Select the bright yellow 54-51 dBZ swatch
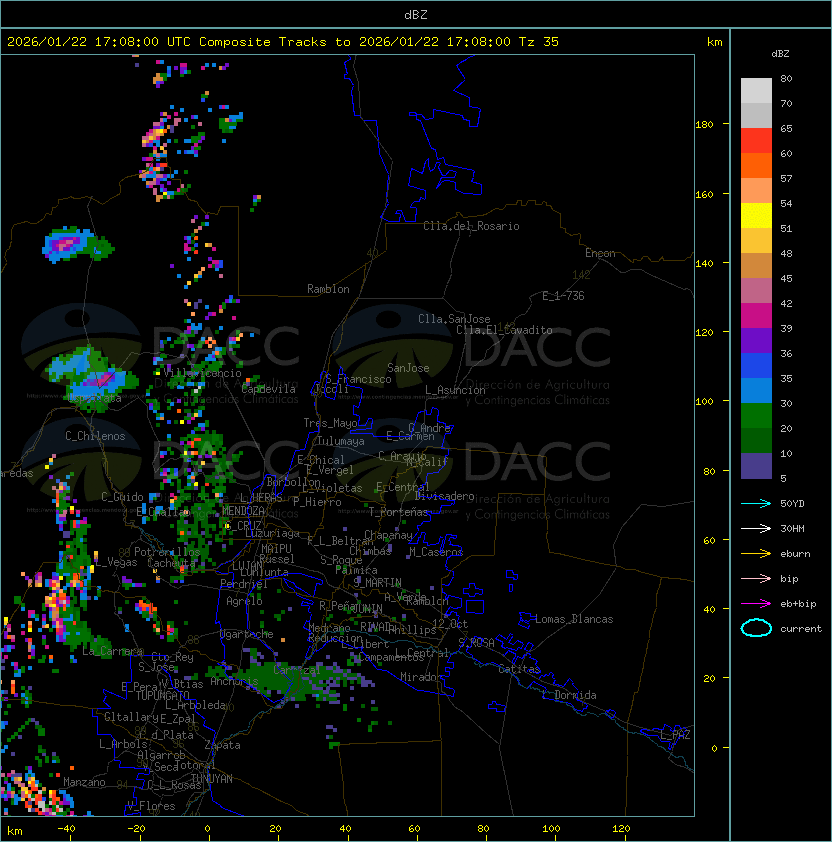This screenshot has height=842, width=832. [756, 216]
